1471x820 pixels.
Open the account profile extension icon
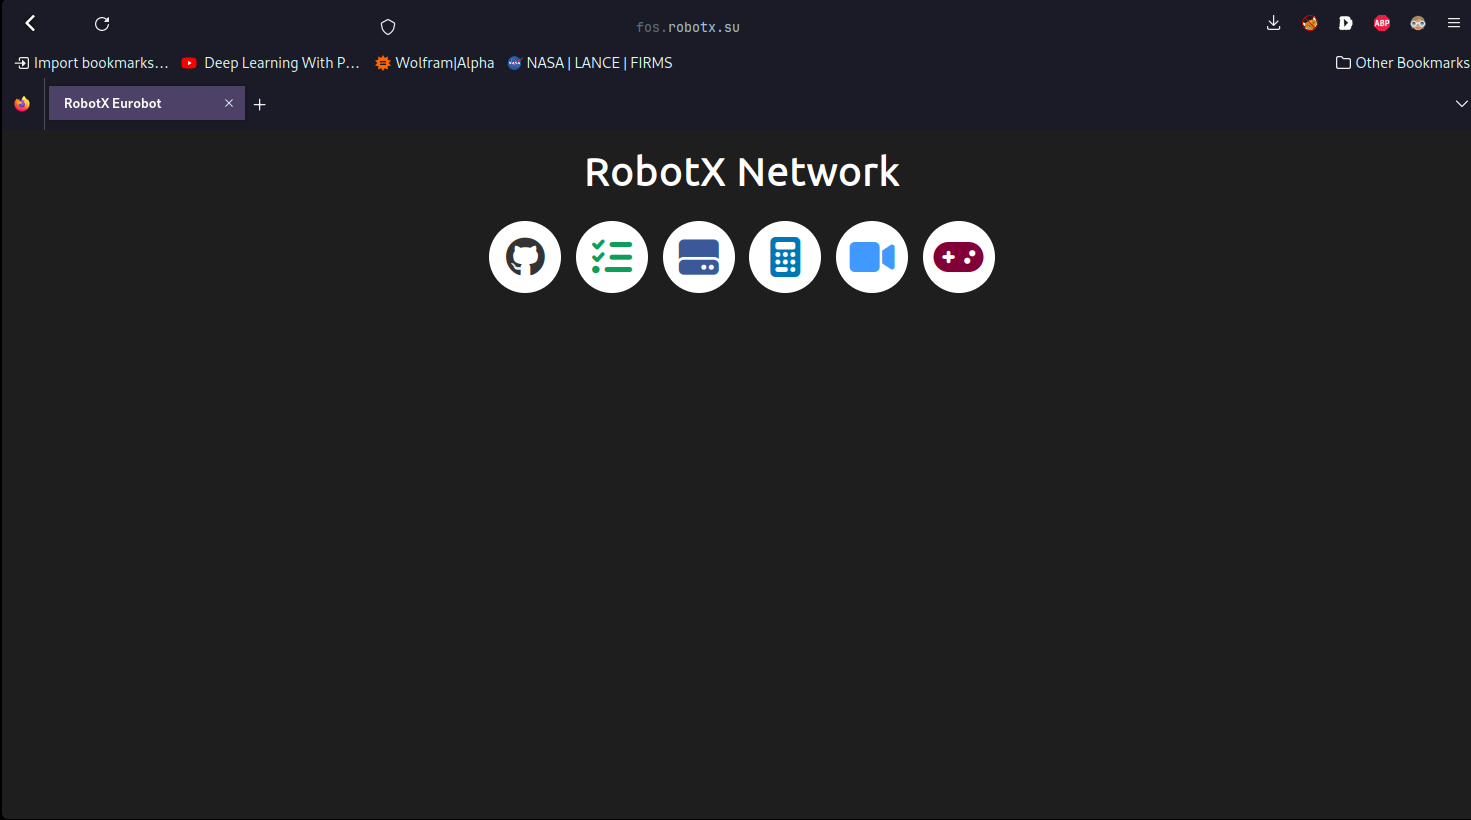(x=1417, y=22)
